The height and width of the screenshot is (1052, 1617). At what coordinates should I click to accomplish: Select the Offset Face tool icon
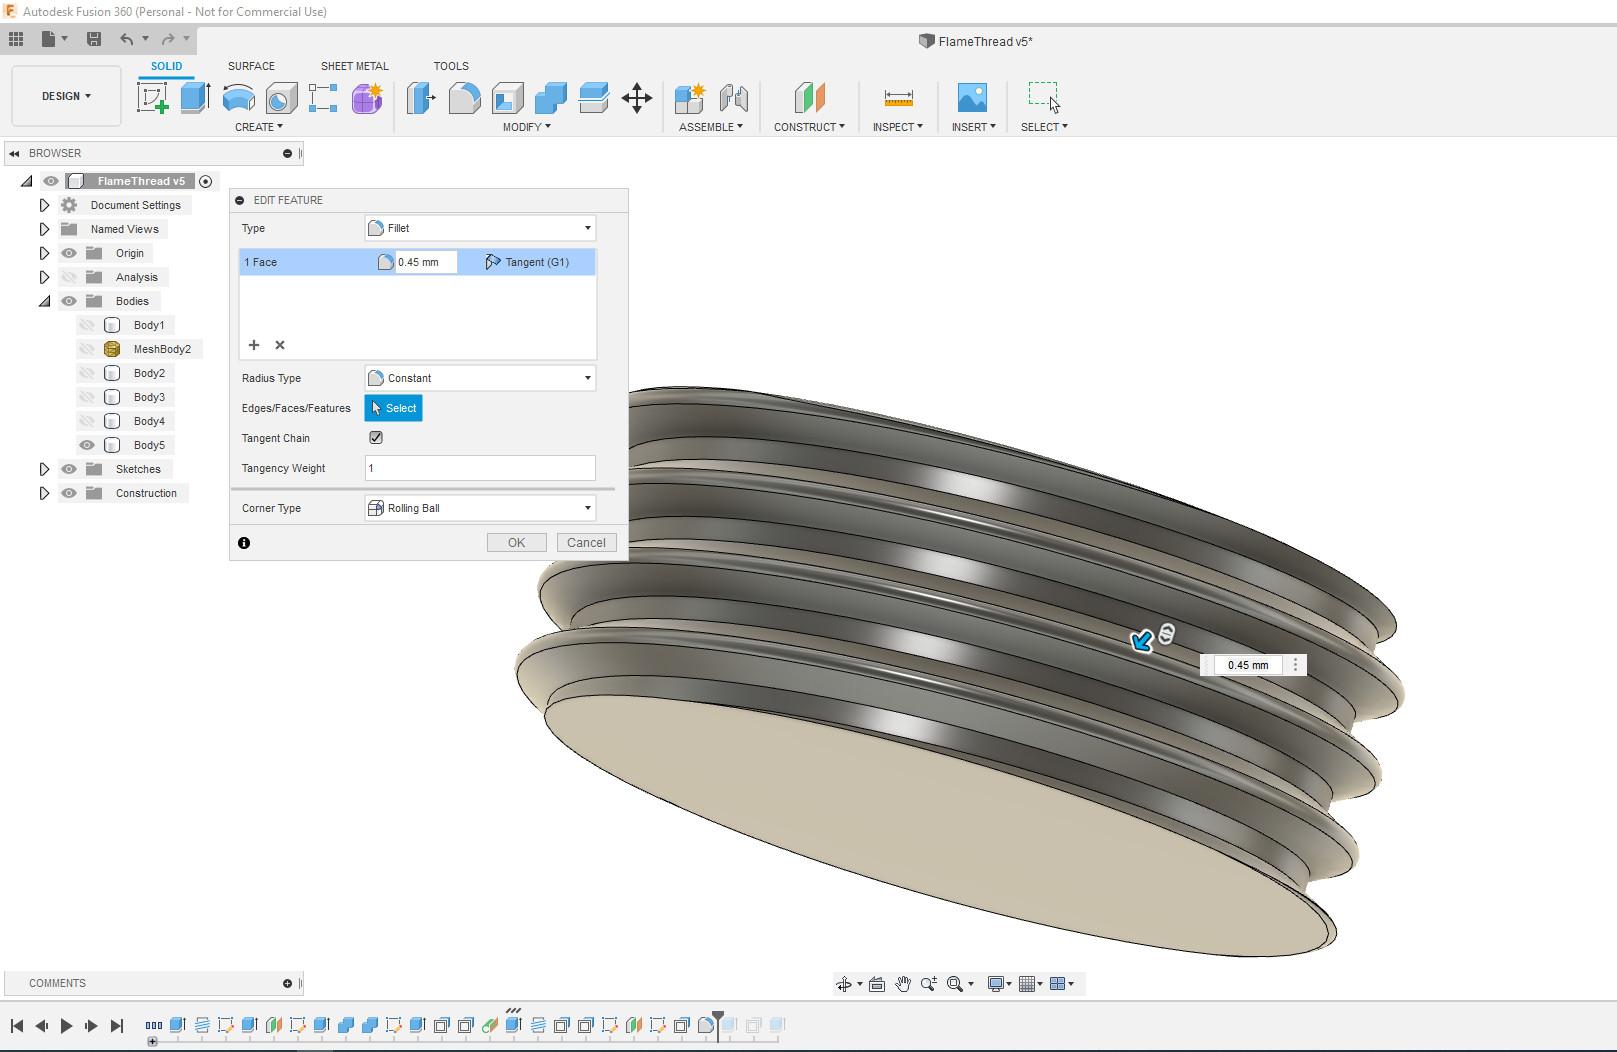pyautogui.click(x=593, y=98)
